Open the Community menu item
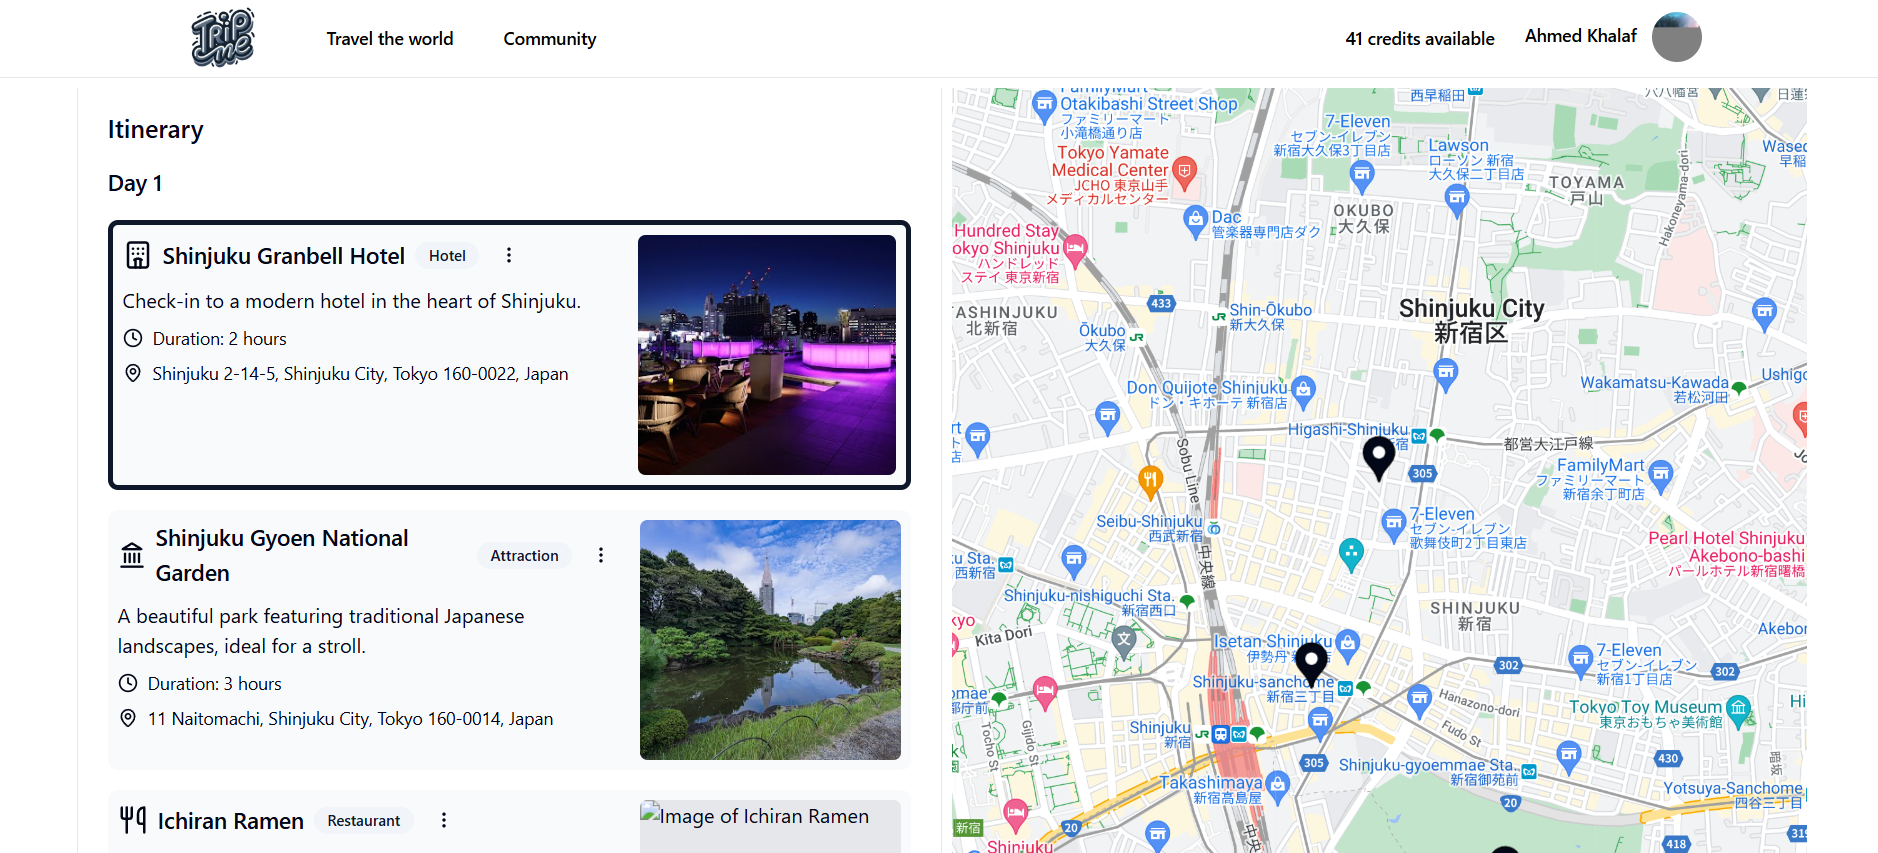 pyautogui.click(x=549, y=39)
